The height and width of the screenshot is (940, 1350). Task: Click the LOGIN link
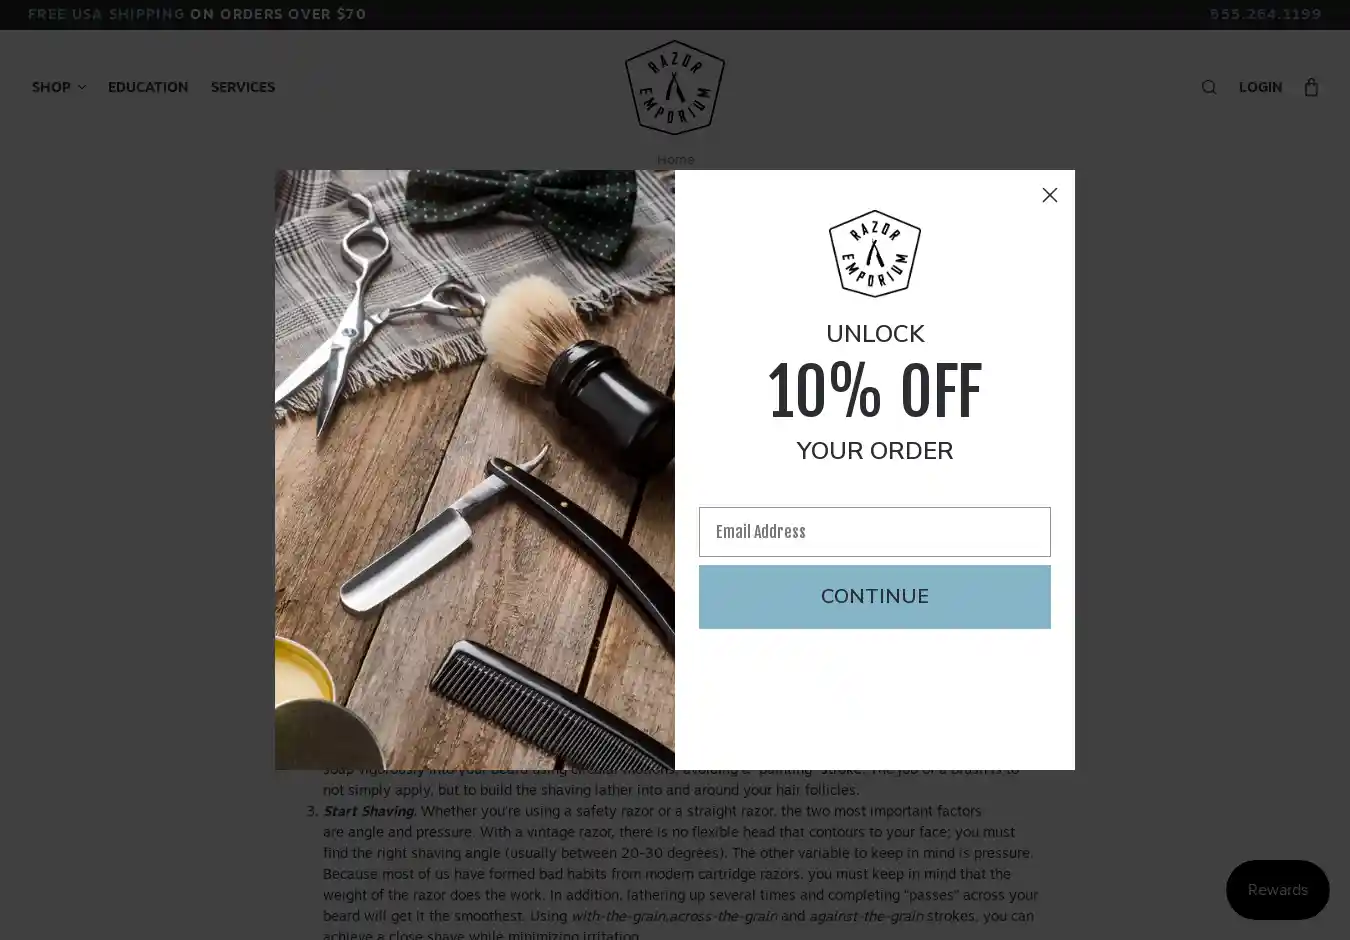coord(1260,87)
